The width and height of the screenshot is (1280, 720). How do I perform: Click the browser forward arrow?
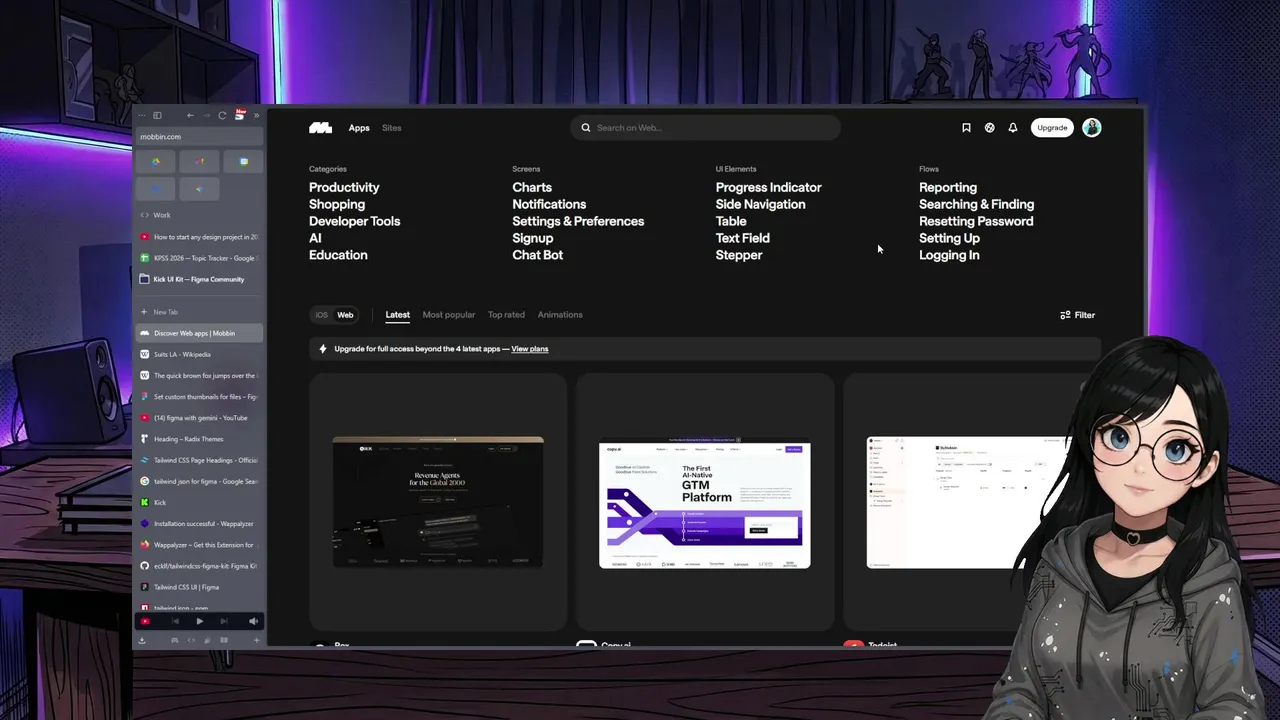(206, 115)
